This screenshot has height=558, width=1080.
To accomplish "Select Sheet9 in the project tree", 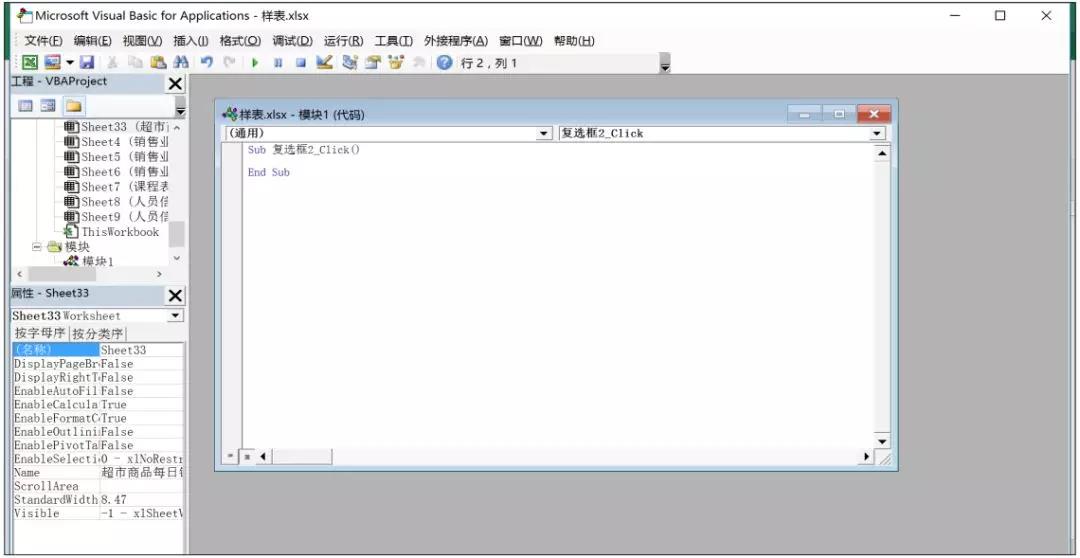I will tap(117, 217).
